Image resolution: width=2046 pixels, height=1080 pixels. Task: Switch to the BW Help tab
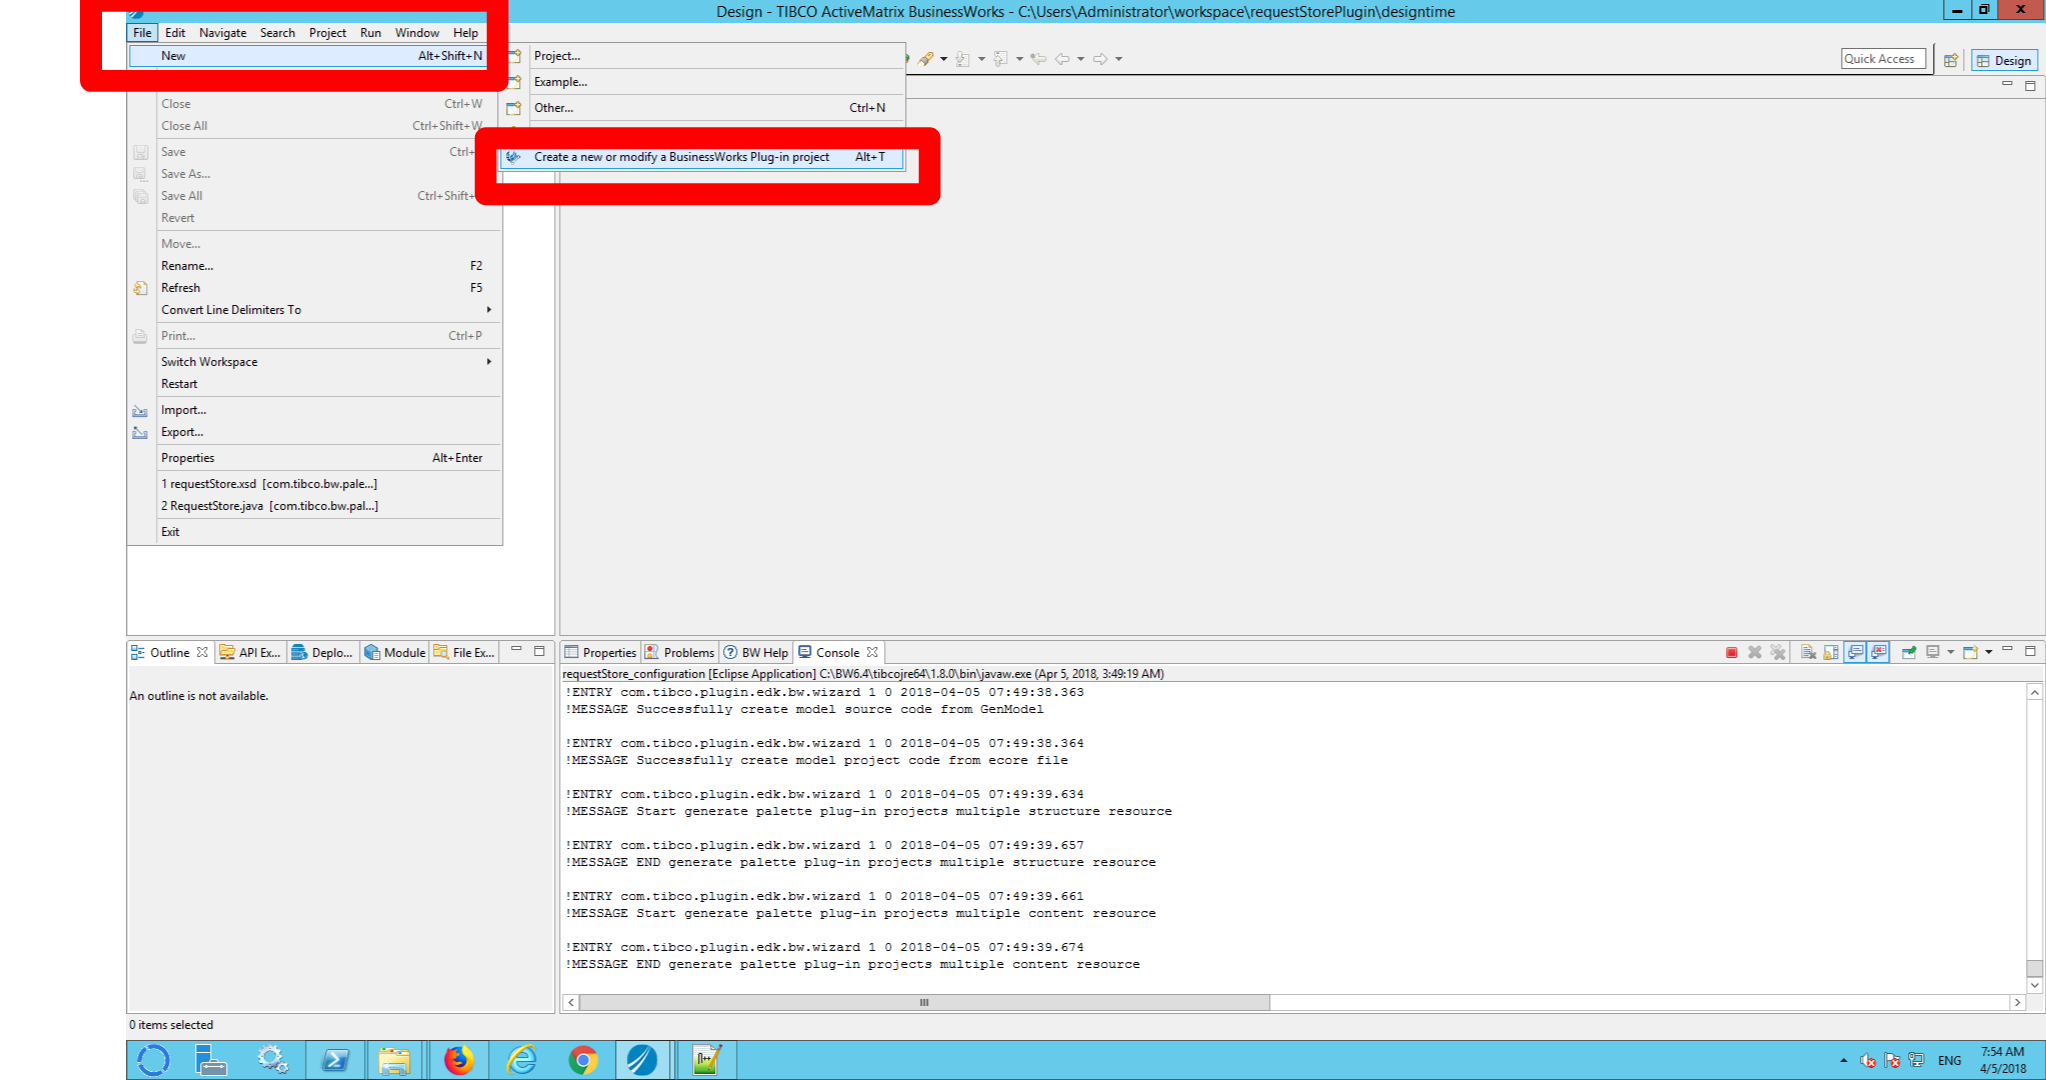tap(756, 652)
